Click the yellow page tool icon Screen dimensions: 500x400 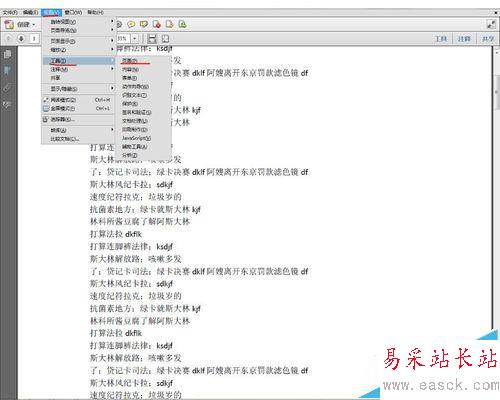(x=169, y=24)
